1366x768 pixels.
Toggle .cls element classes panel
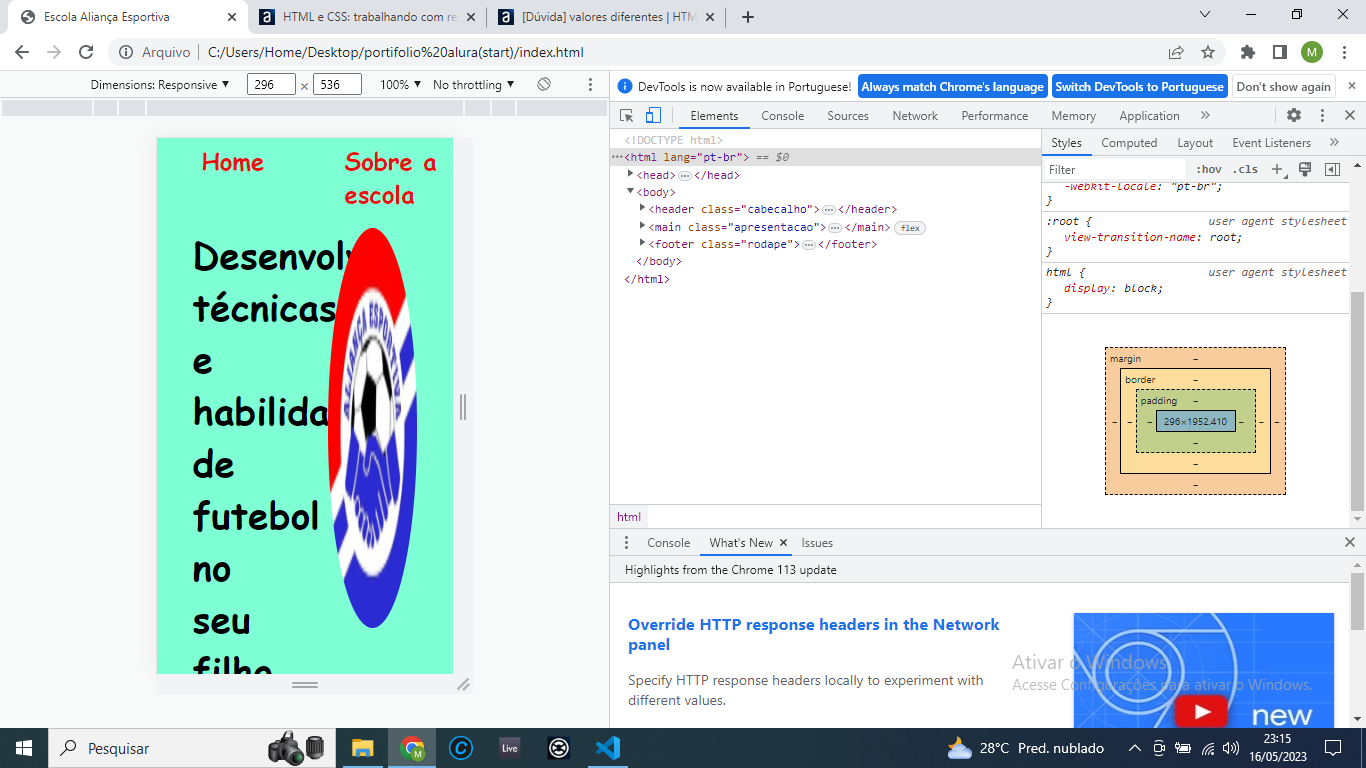click(1246, 169)
